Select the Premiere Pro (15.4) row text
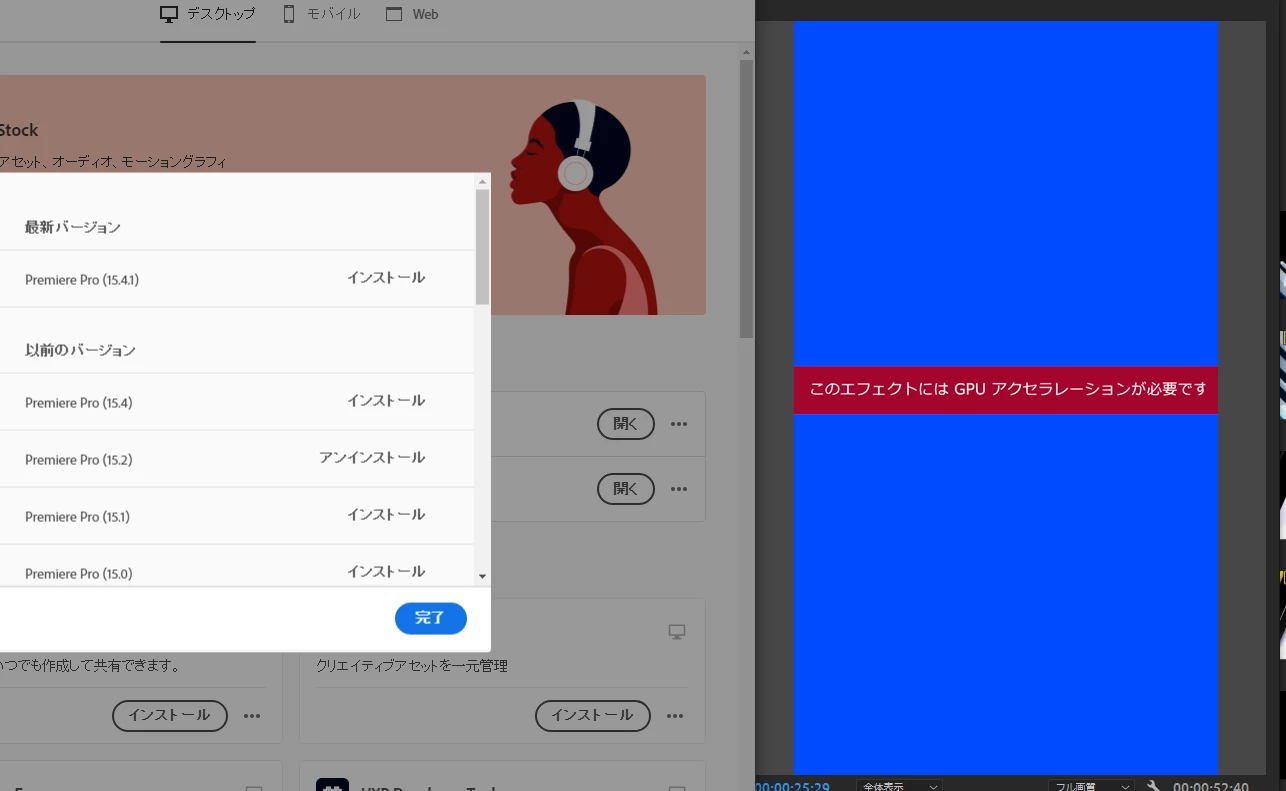1286x791 pixels. click(x=79, y=403)
